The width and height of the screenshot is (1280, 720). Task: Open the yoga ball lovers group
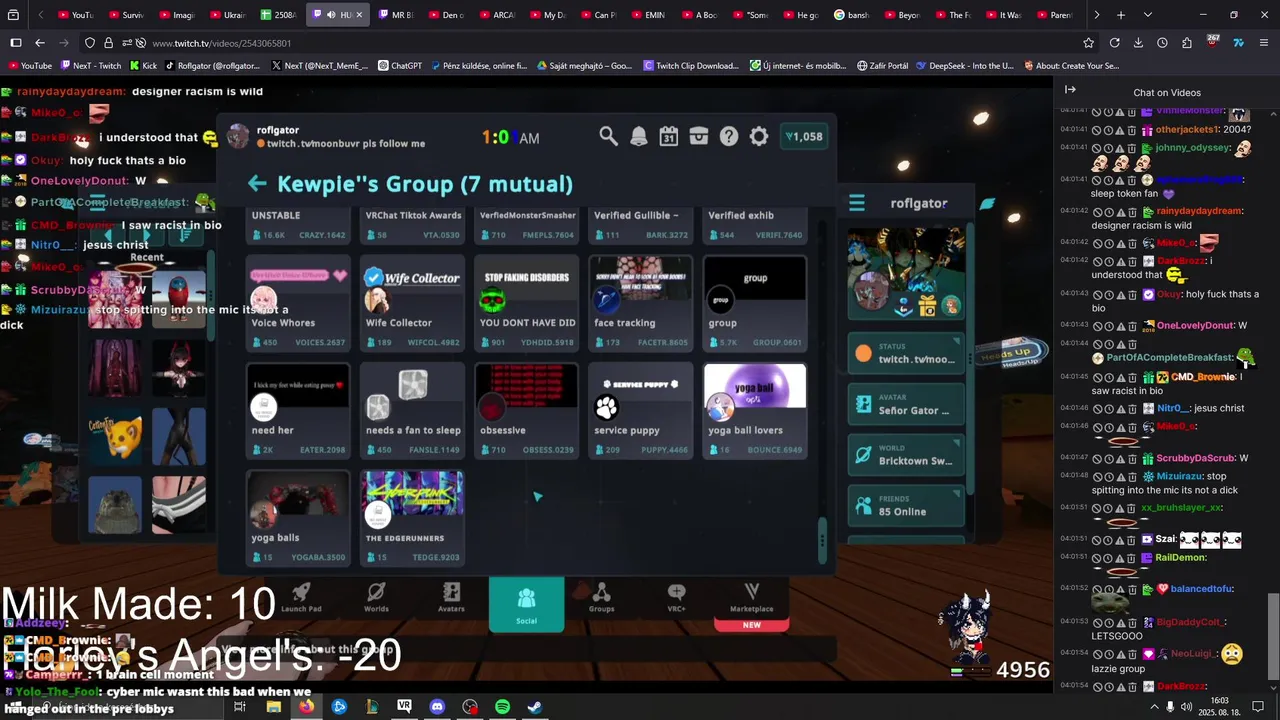[x=755, y=411]
